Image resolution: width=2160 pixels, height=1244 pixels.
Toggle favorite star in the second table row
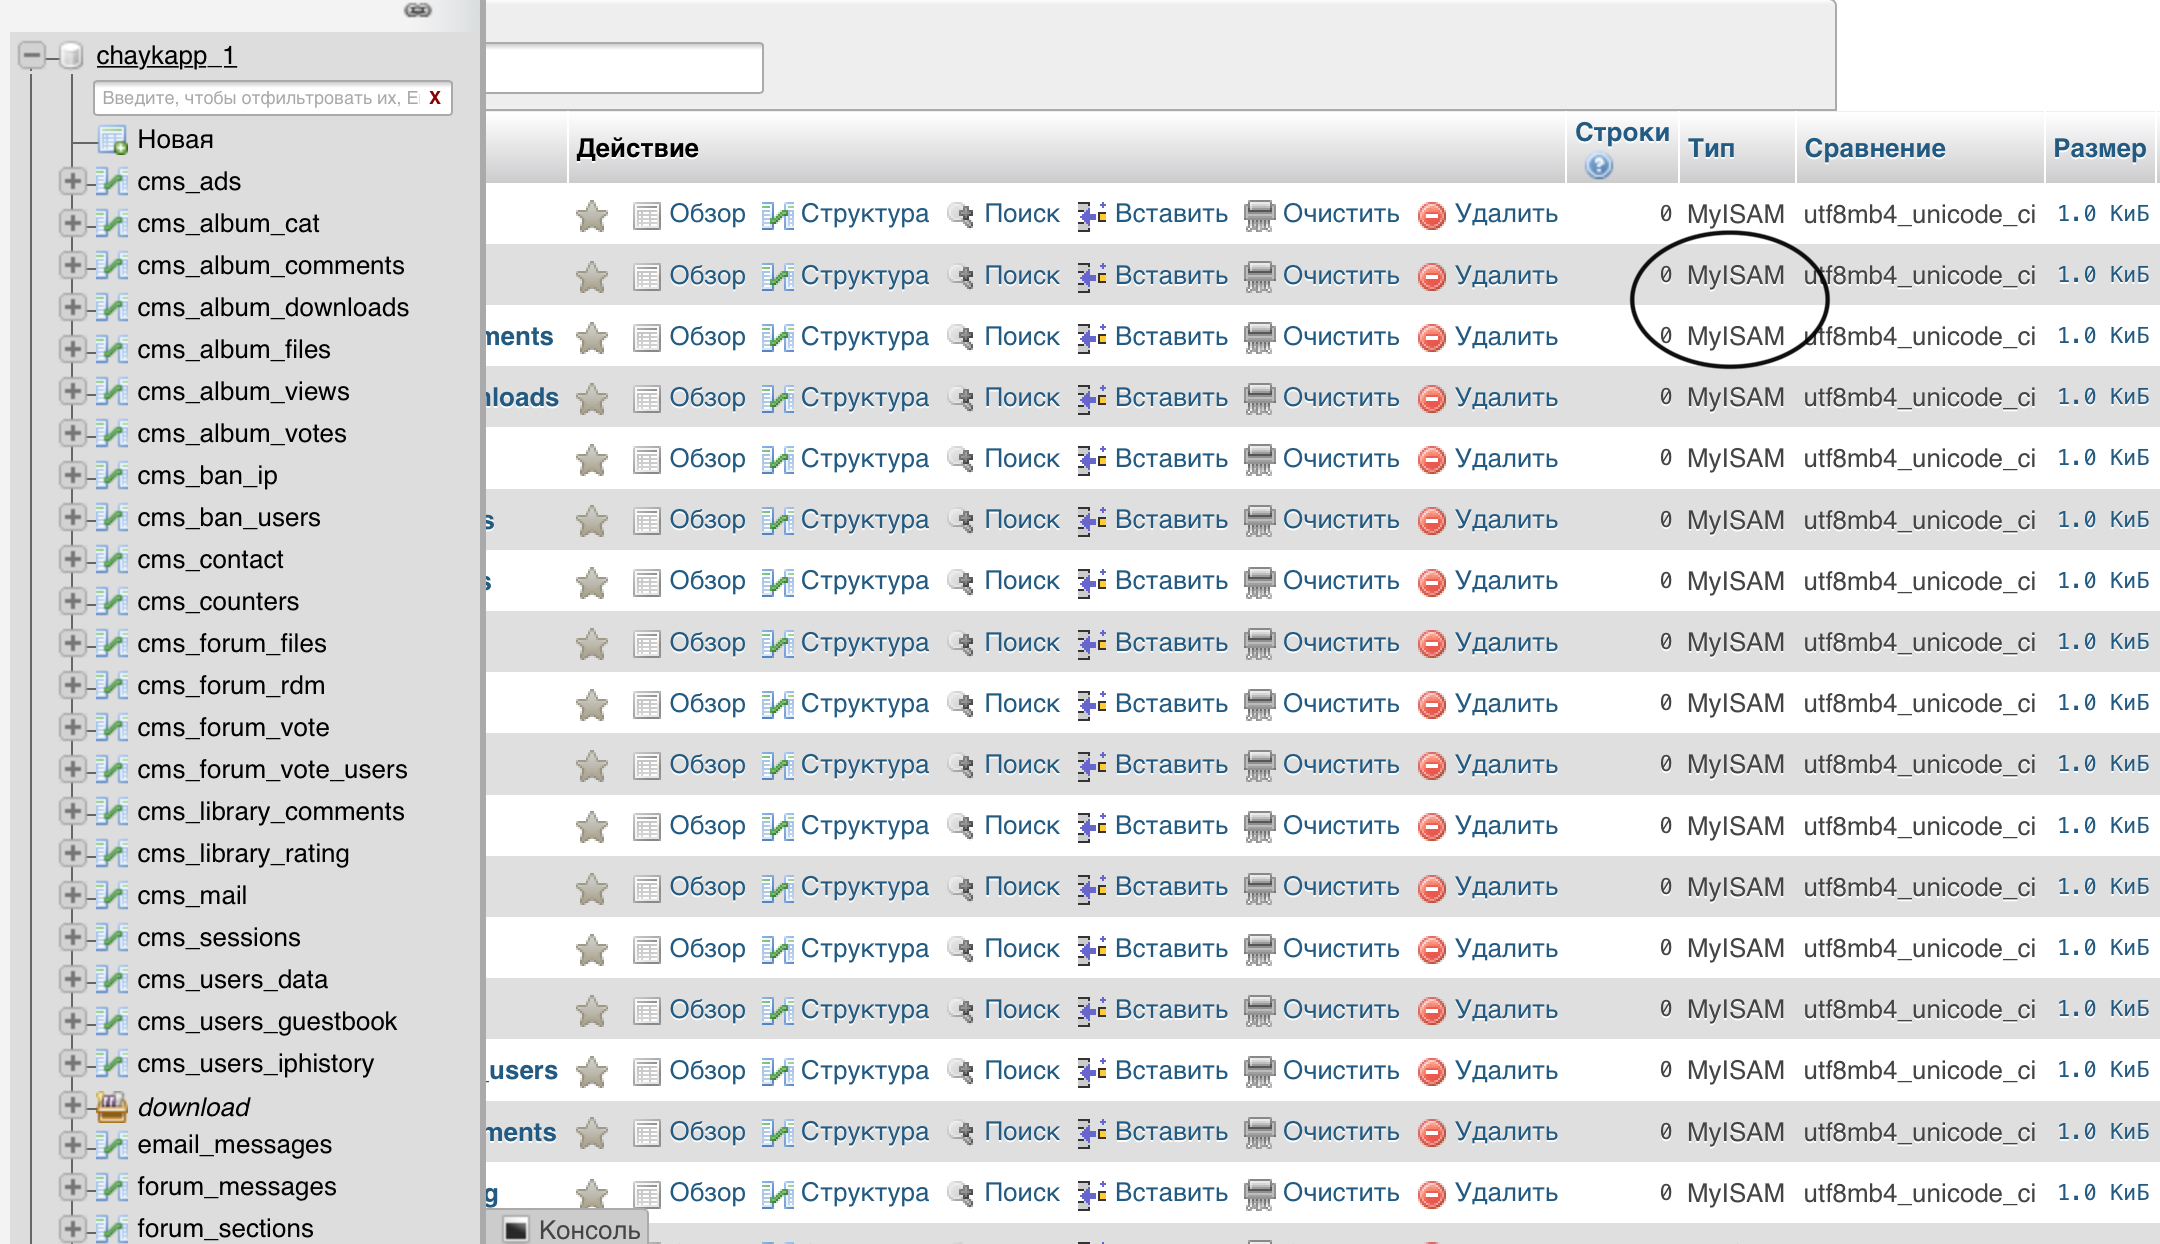click(x=592, y=276)
